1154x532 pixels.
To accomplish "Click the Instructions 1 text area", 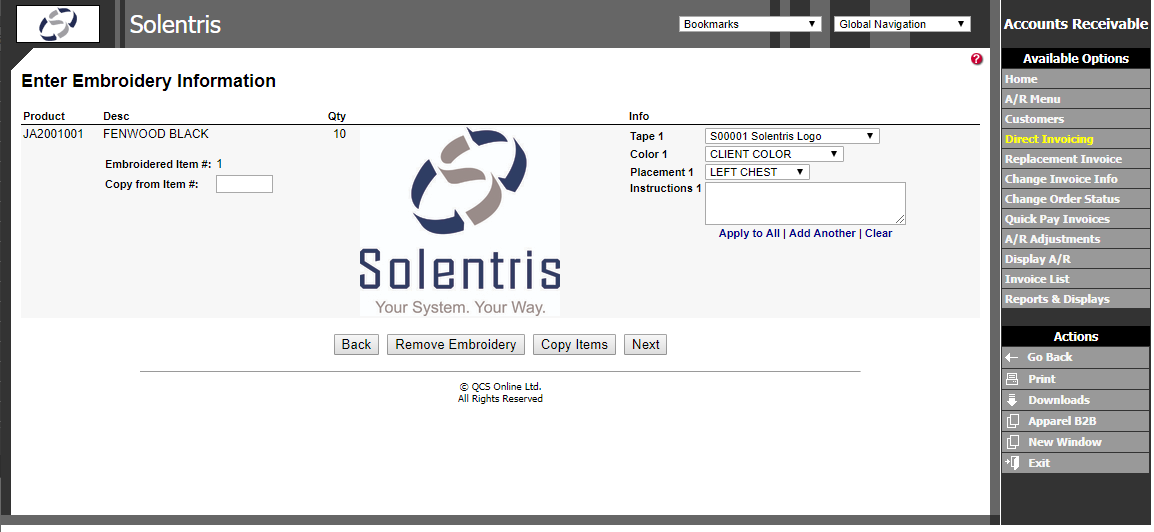I will pos(805,203).
